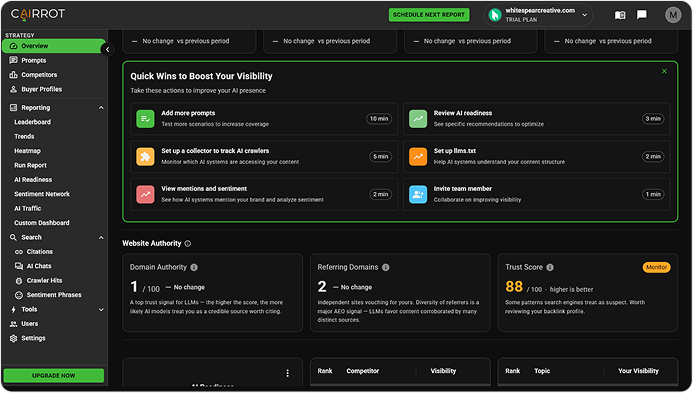Click the Schedule Next Report button

pyautogui.click(x=429, y=15)
